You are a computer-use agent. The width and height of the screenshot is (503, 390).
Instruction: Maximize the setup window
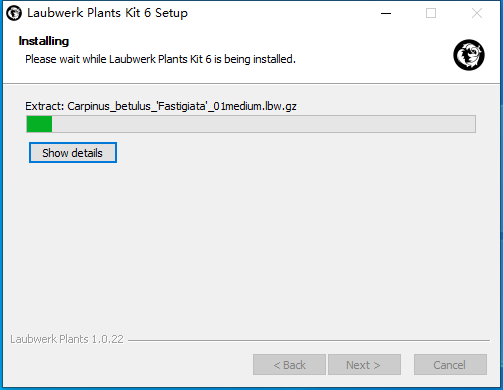(x=431, y=13)
